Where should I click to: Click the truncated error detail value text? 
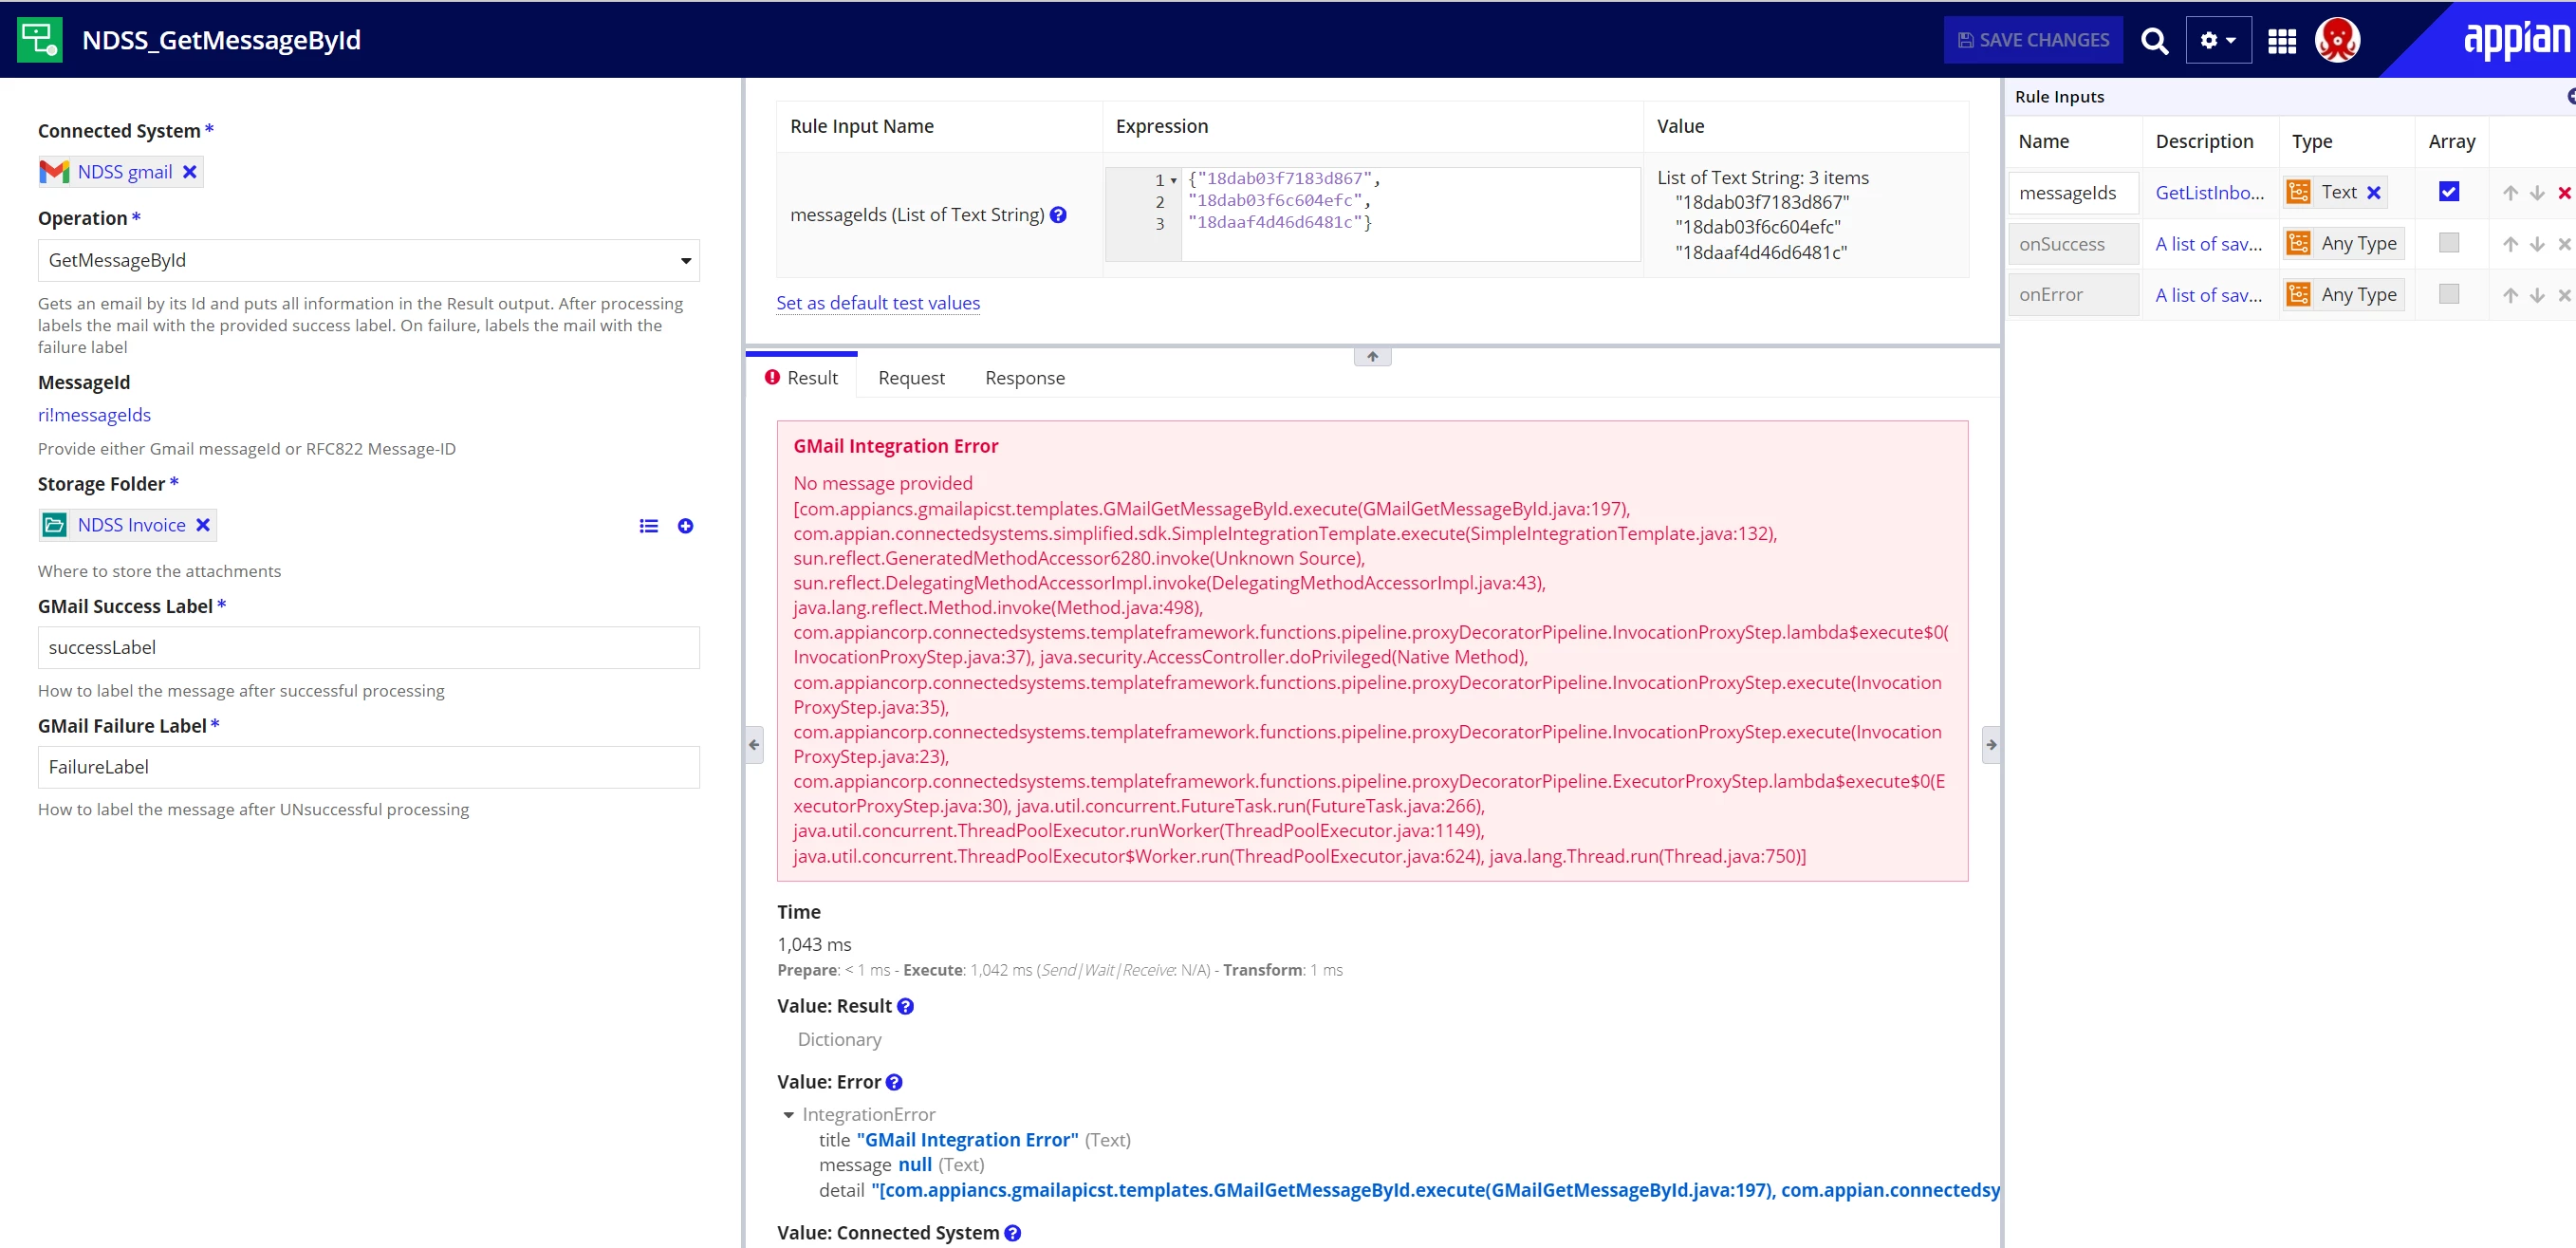click(x=1435, y=1190)
